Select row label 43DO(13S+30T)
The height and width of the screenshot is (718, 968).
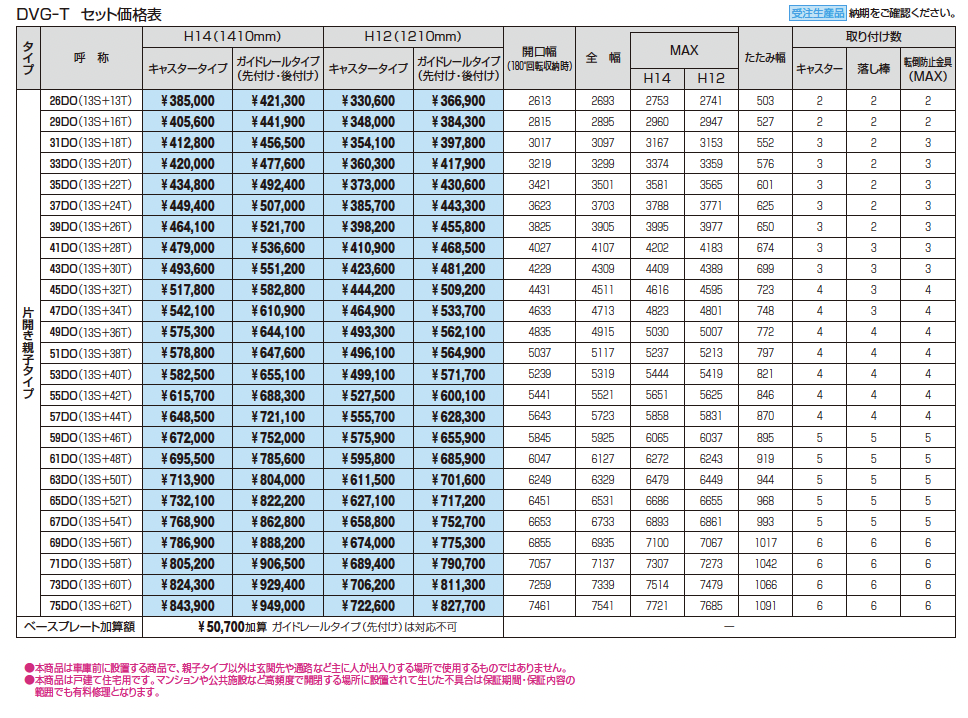tap(91, 269)
